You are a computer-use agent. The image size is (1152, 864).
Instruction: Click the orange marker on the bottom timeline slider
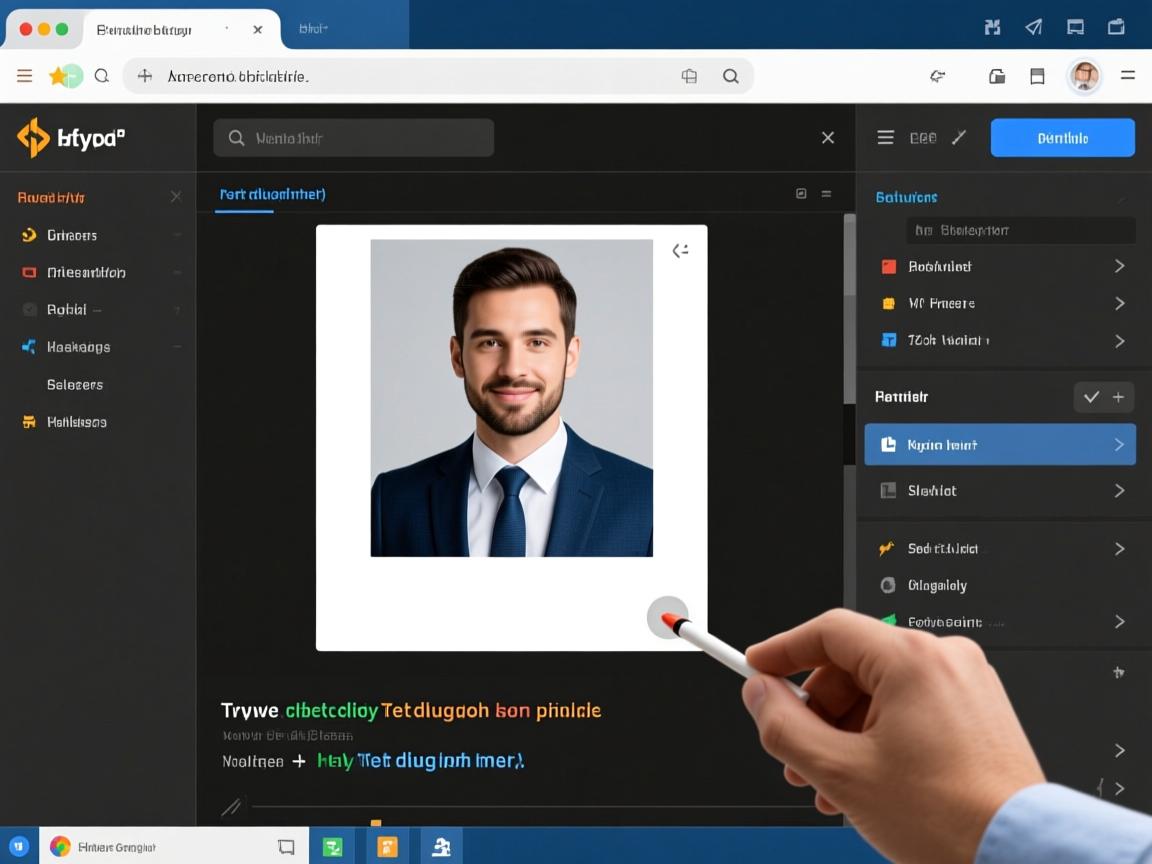click(x=376, y=823)
